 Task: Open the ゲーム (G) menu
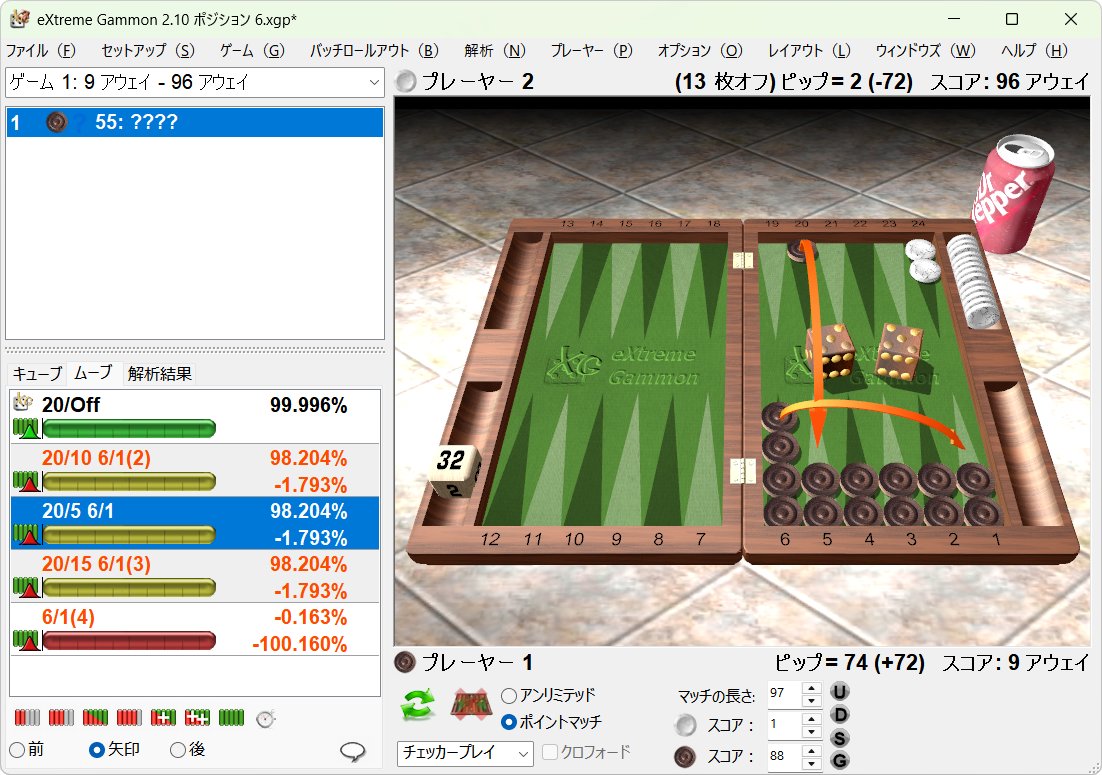(x=252, y=51)
